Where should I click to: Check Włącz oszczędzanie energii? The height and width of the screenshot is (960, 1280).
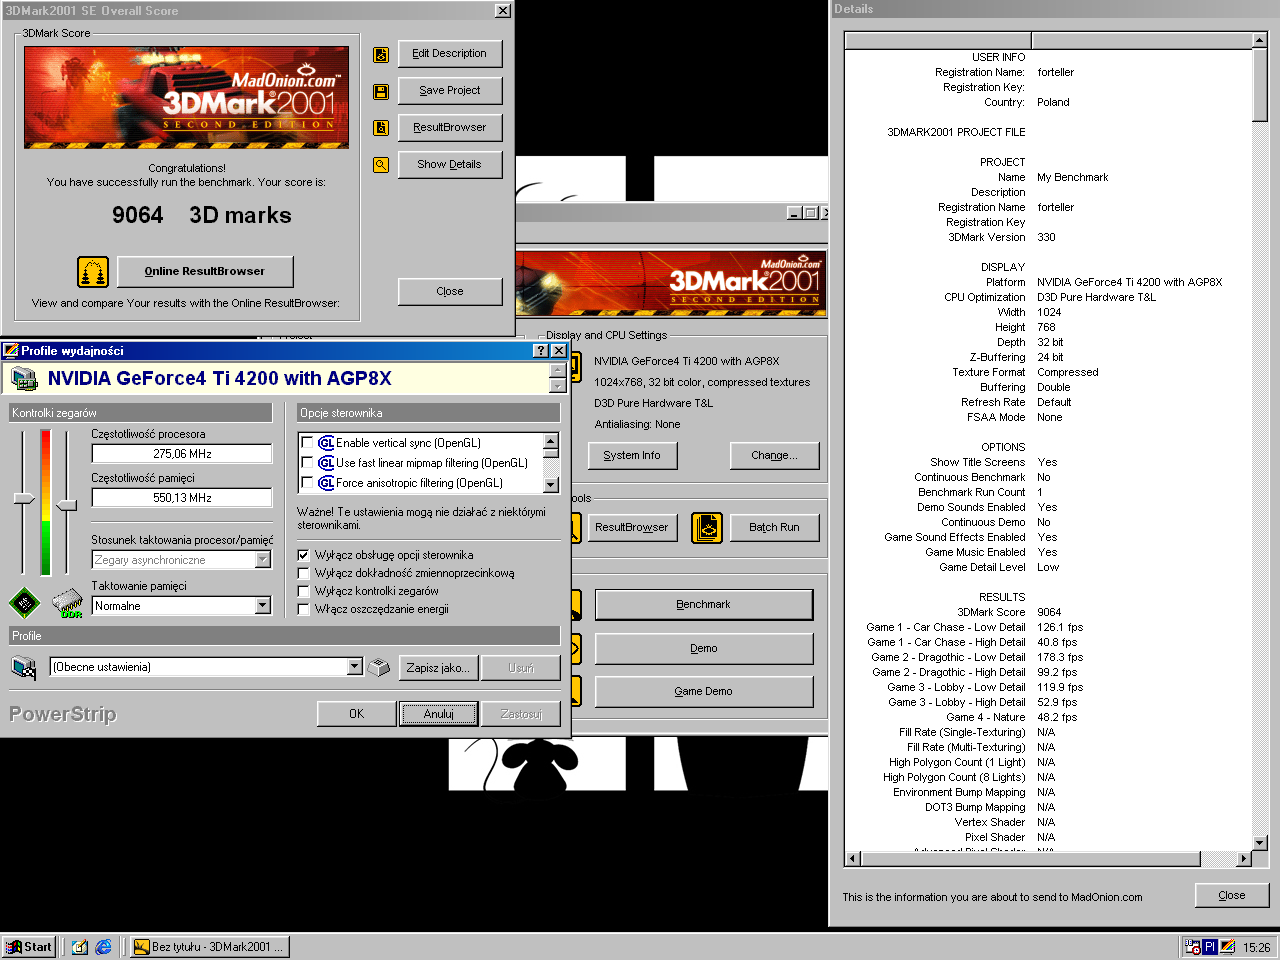tap(304, 609)
